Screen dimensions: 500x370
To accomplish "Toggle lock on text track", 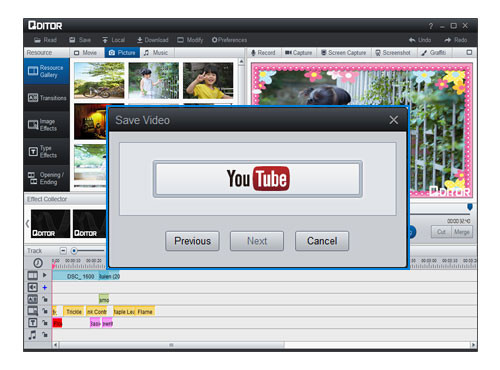I will (x=45, y=323).
